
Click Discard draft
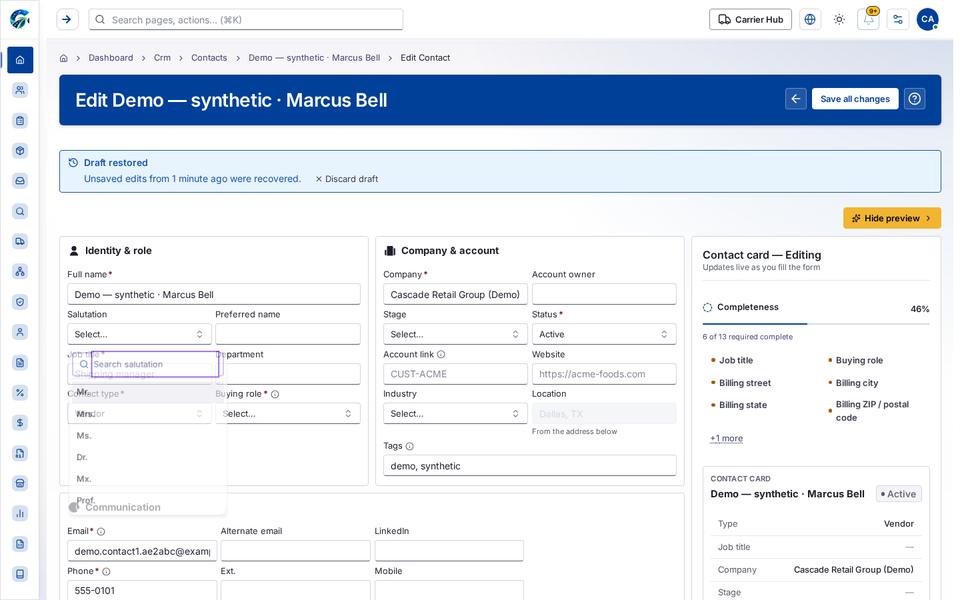tap(347, 179)
